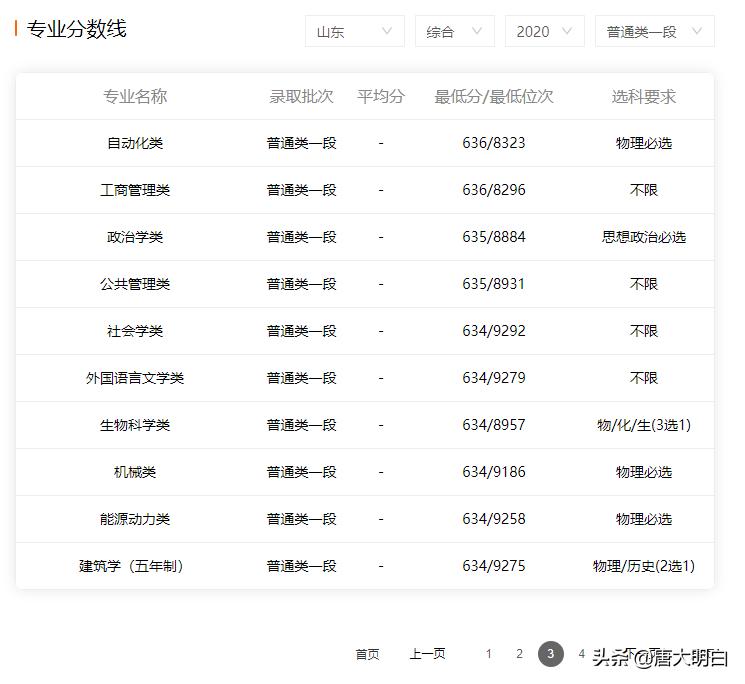Click score 634/9292 cell
Viewport: 745px width, 684px height.
coord(494,331)
